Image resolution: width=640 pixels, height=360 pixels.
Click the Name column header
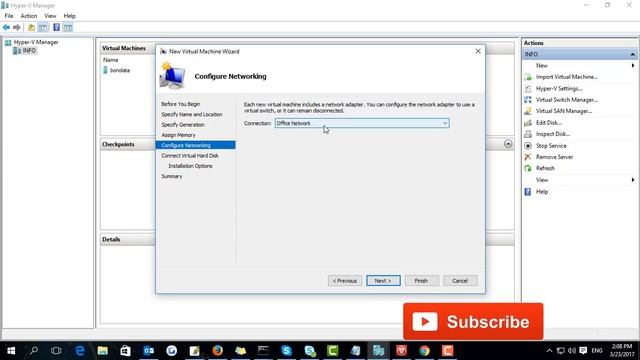tap(111, 60)
